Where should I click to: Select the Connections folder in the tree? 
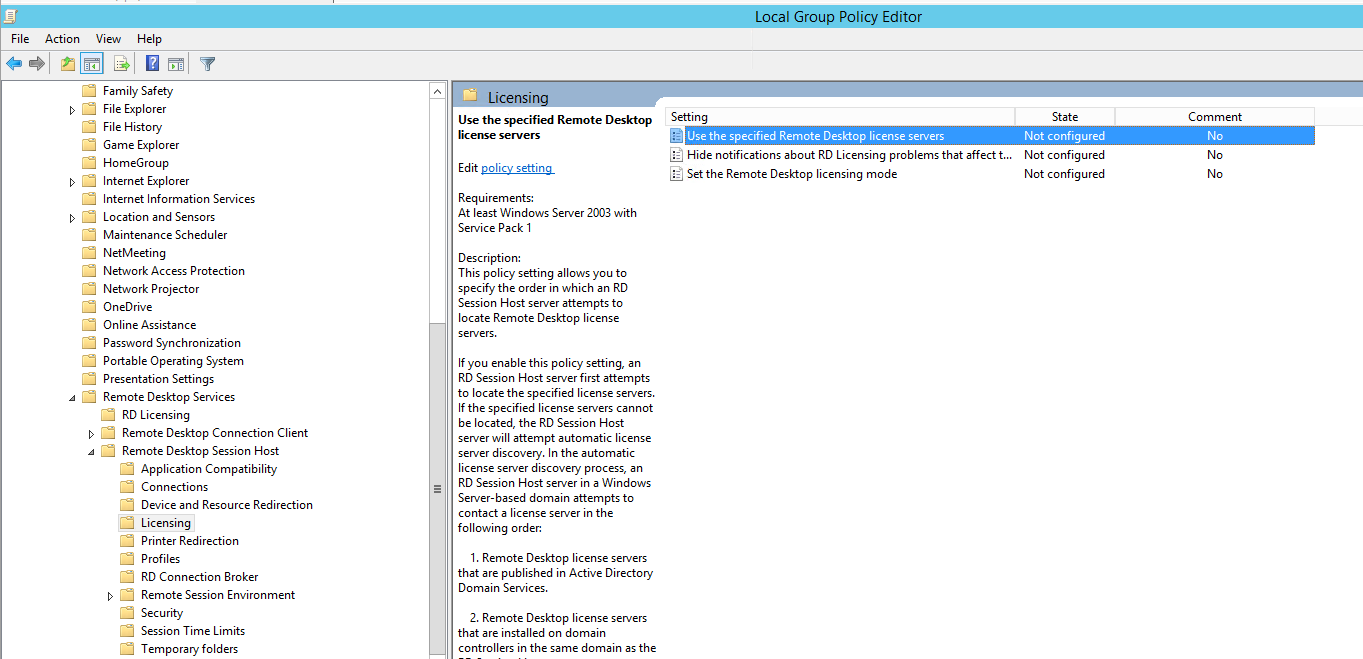tap(174, 487)
